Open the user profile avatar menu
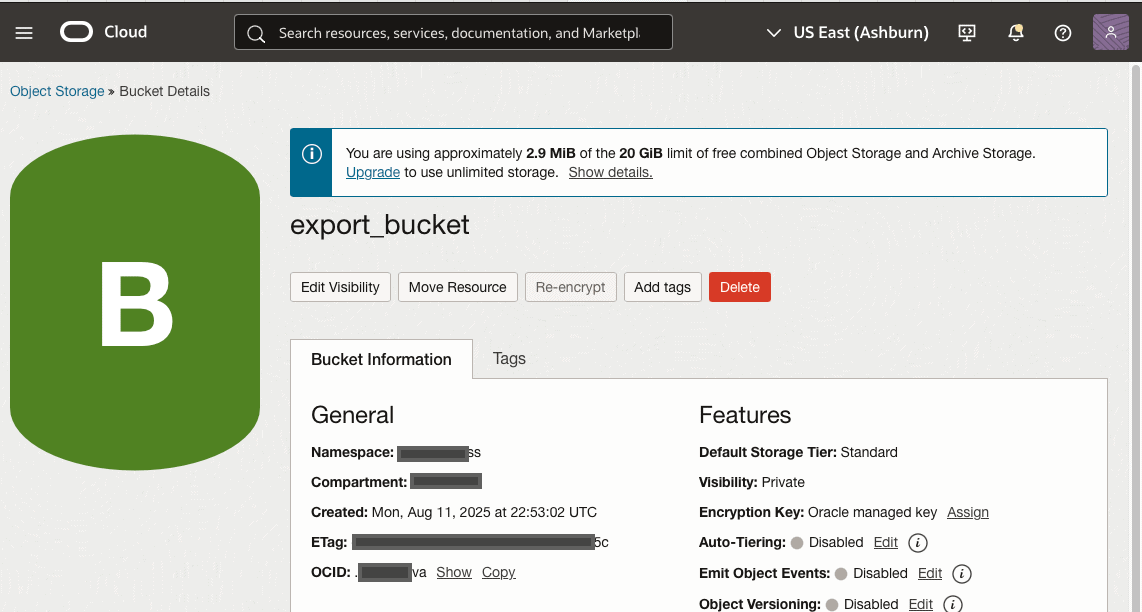The height and width of the screenshot is (612, 1142). click(x=1111, y=33)
